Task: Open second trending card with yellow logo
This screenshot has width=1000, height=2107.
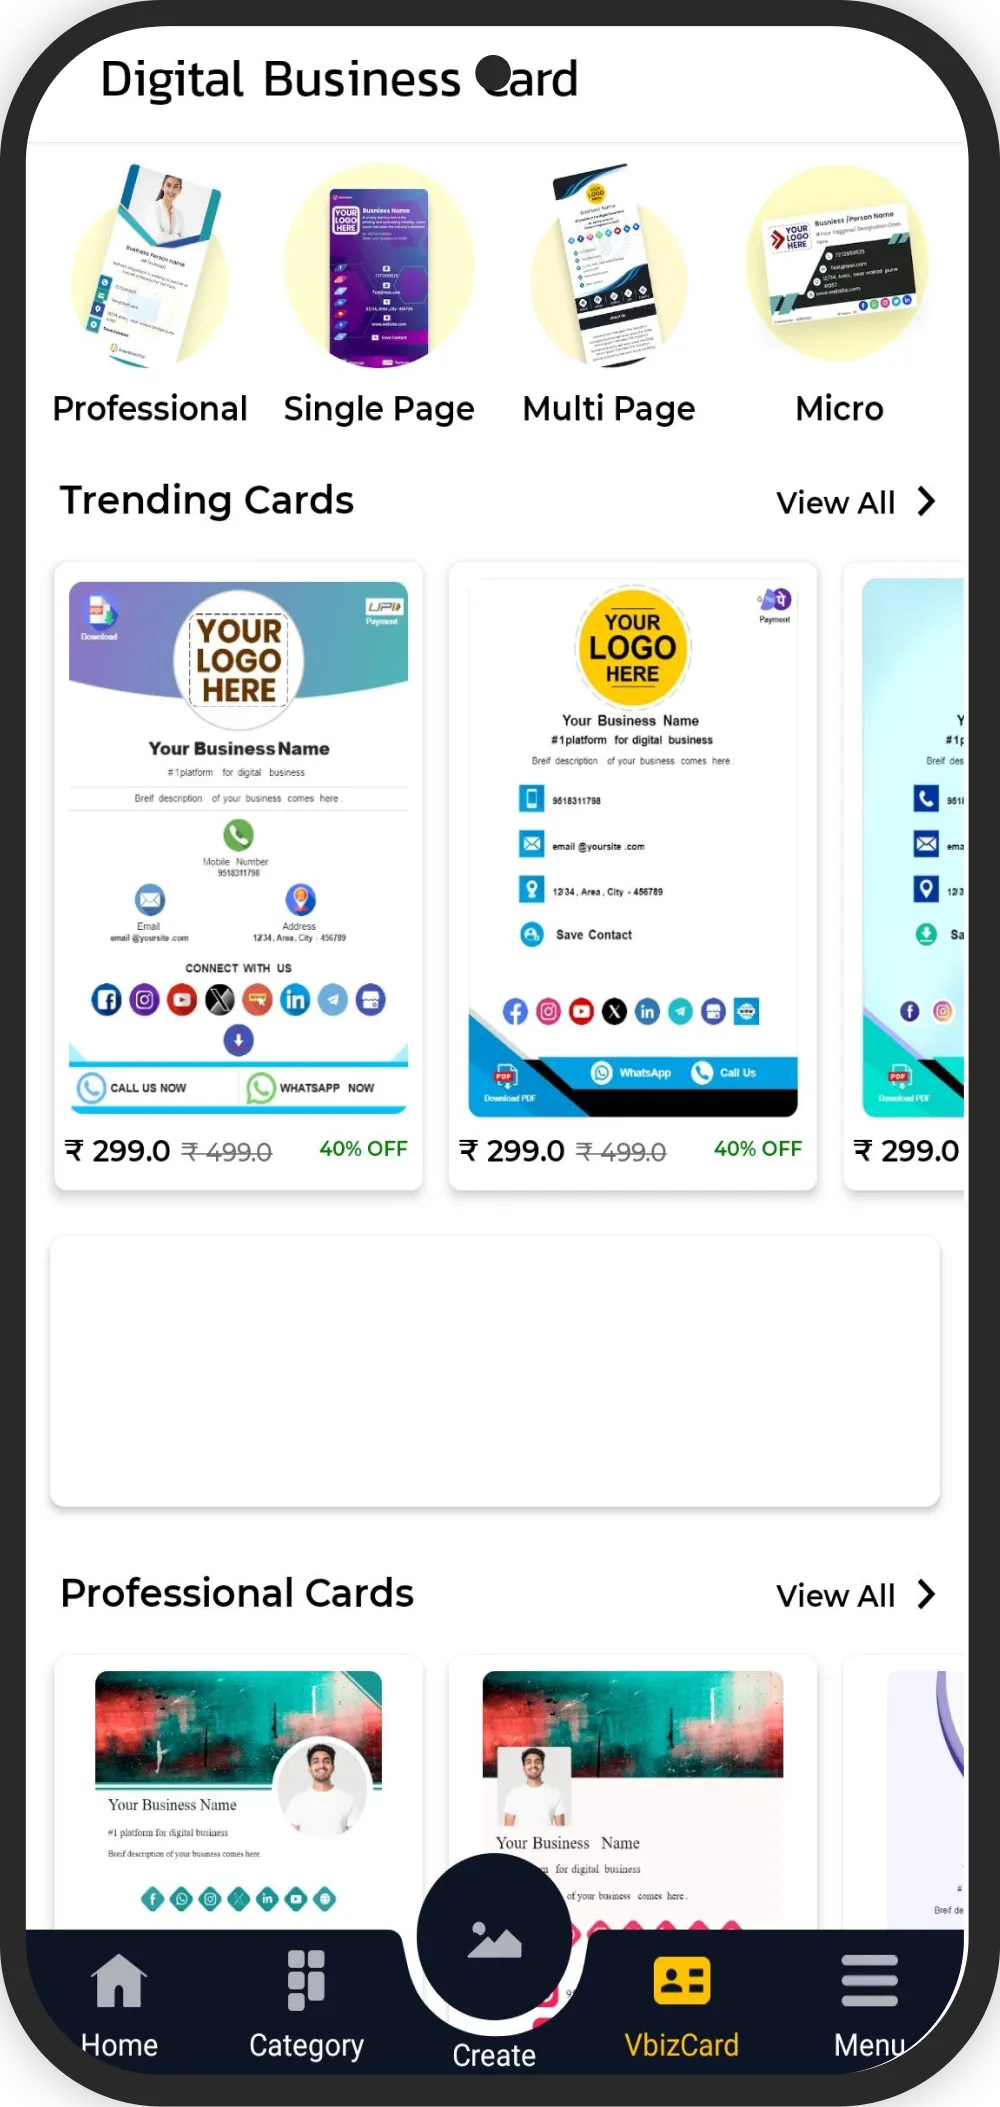Action: click(x=633, y=875)
